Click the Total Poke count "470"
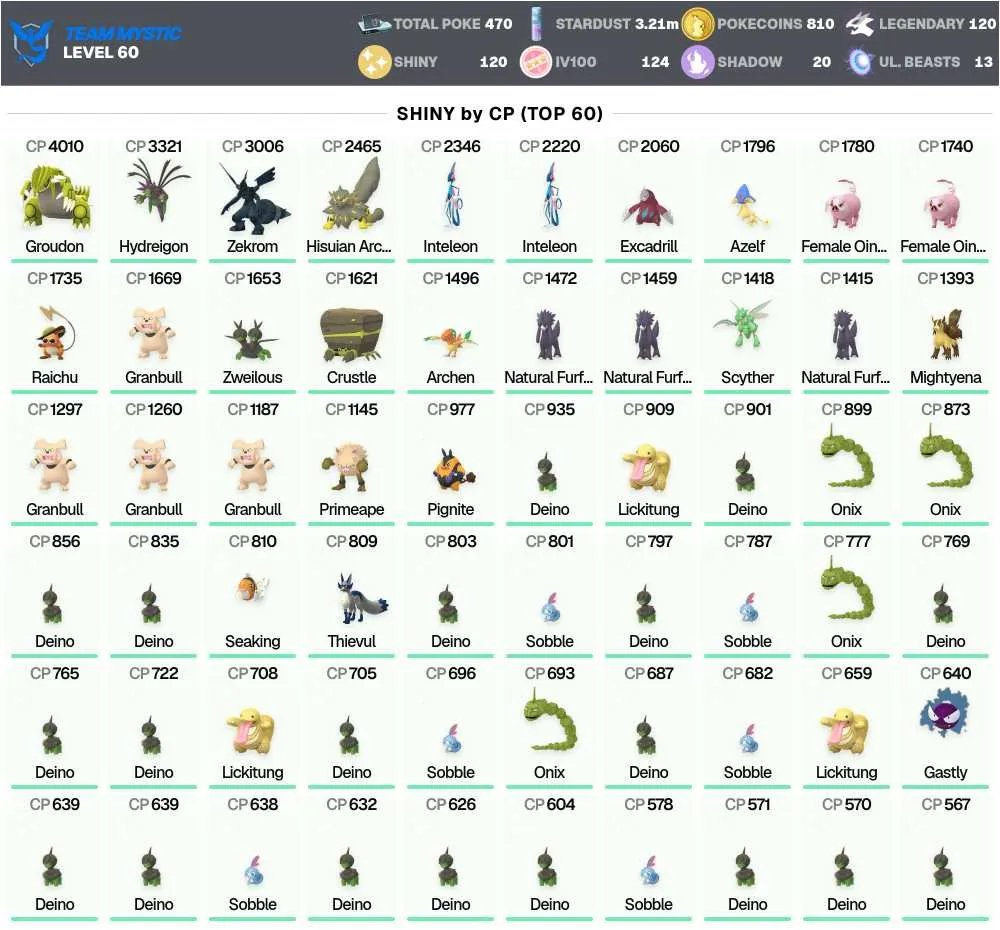 [499, 24]
